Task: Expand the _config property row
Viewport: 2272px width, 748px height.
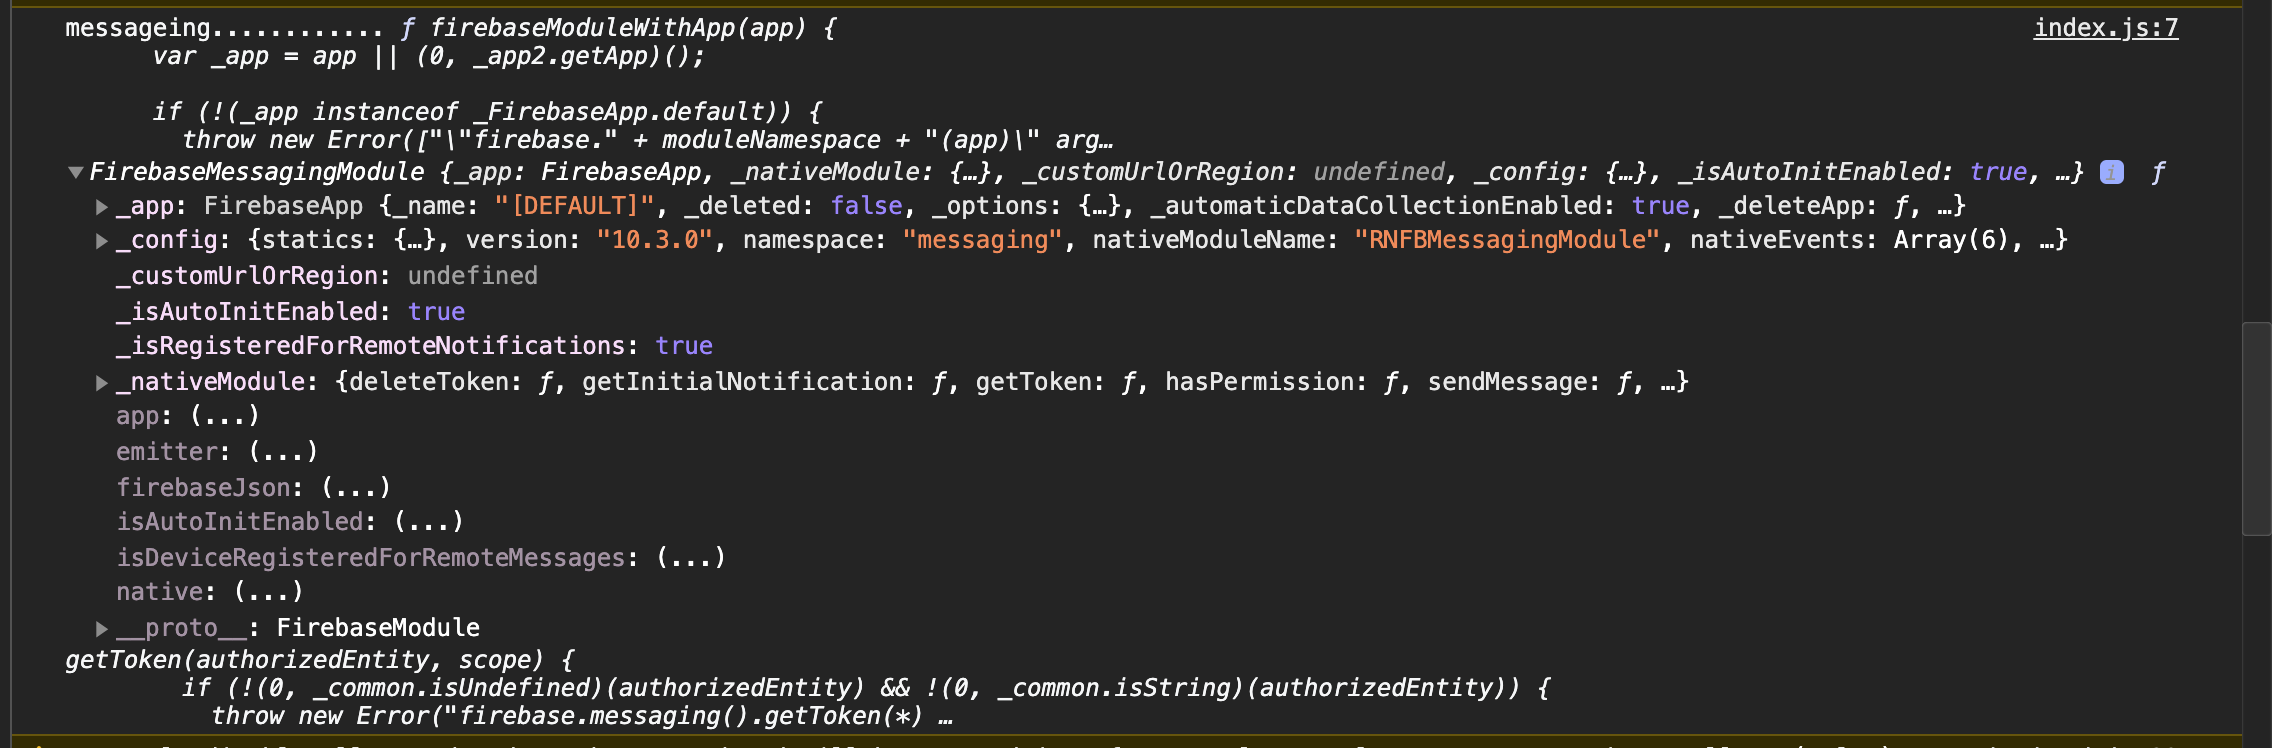Action: (101, 241)
